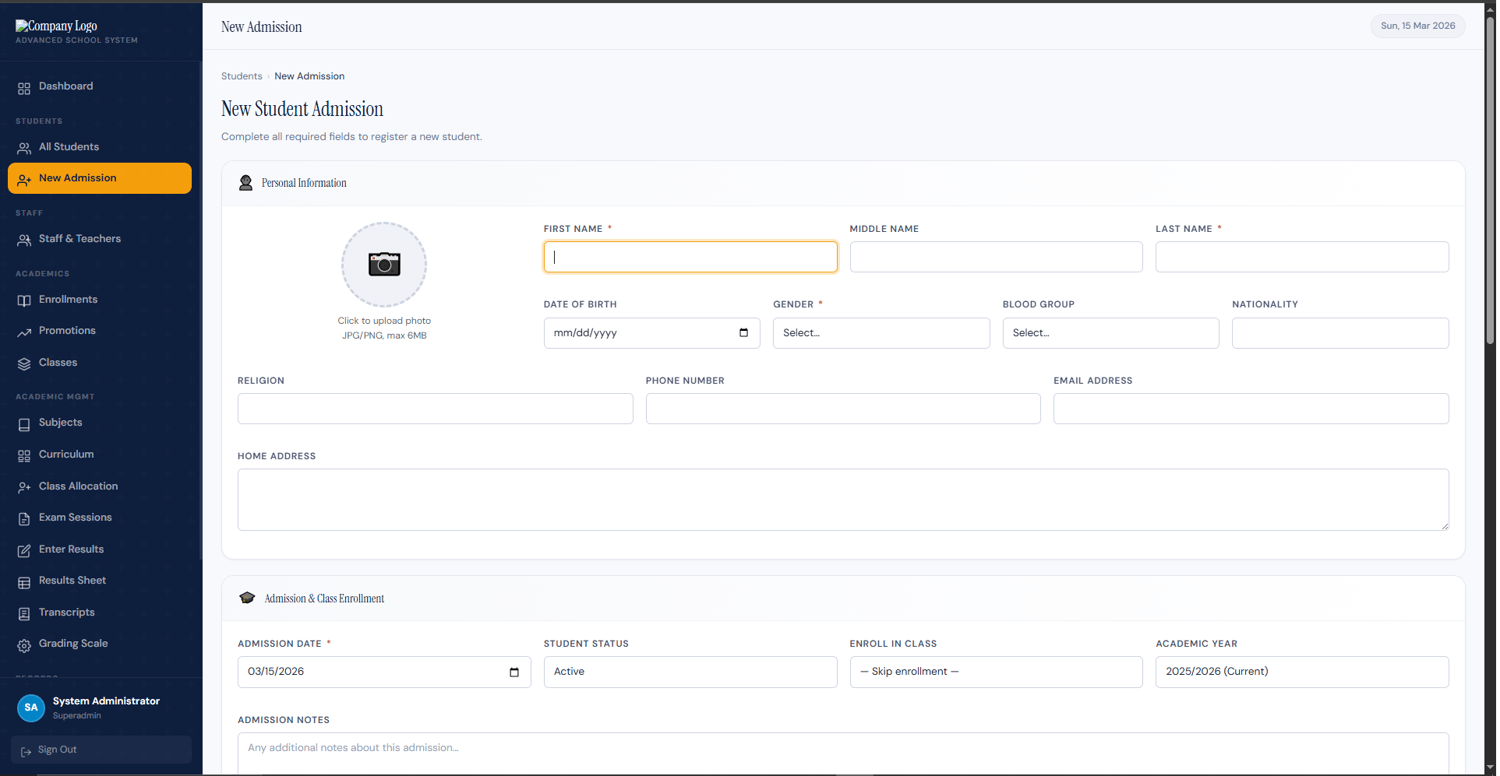This screenshot has width=1500, height=776.
Task: Click the Religion input field
Action: (435, 409)
